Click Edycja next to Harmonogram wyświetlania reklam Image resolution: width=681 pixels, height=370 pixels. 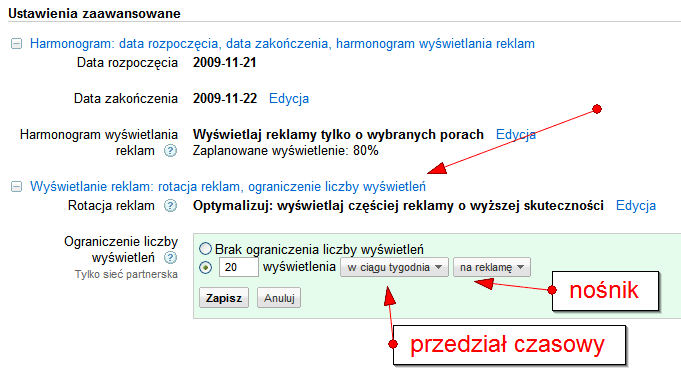coord(516,135)
